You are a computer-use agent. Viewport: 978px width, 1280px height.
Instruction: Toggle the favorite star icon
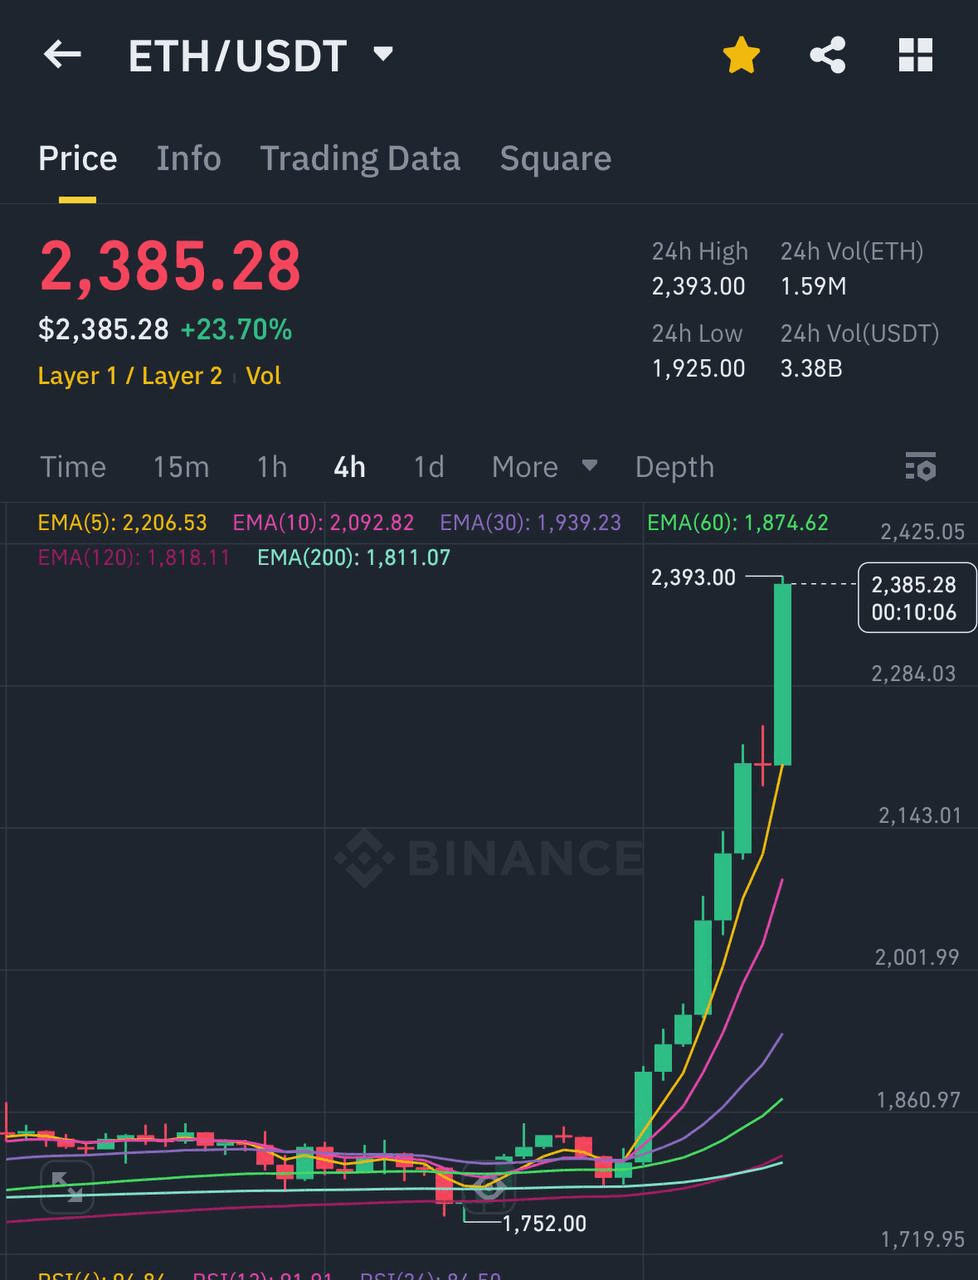pyautogui.click(x=742, y=55)
